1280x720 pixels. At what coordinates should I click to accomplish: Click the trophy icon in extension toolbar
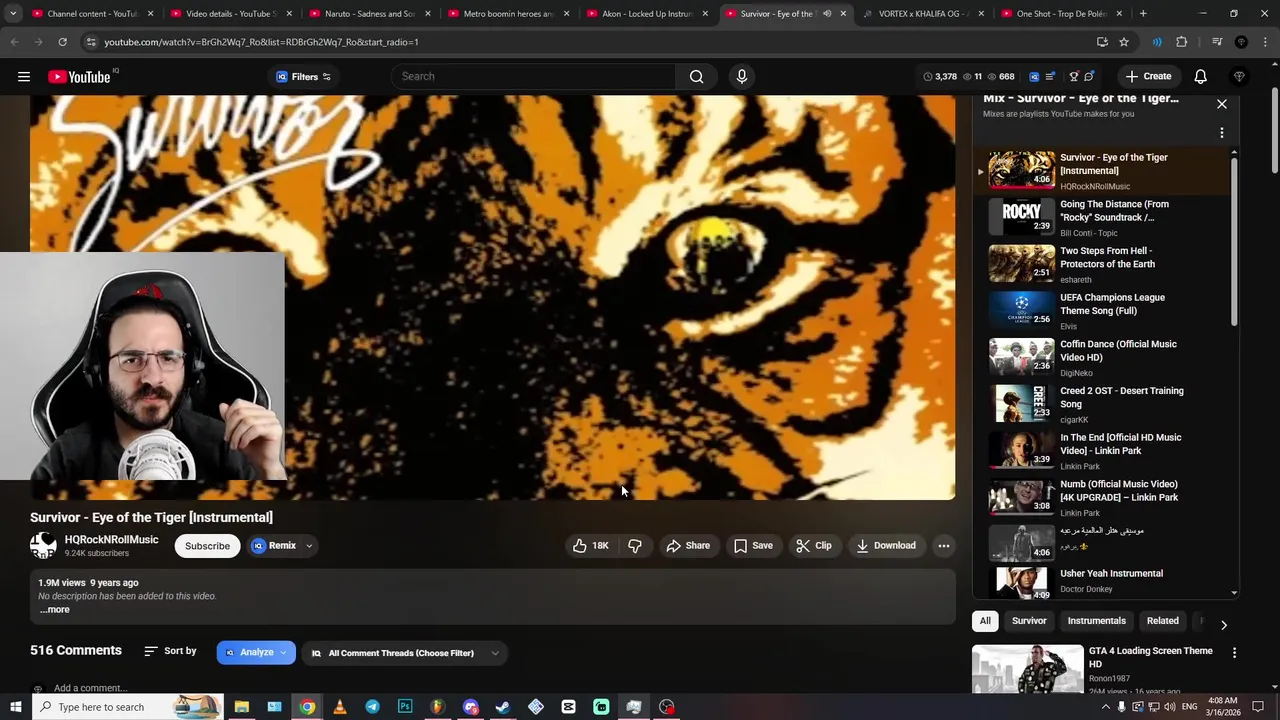click(1073, 76)
